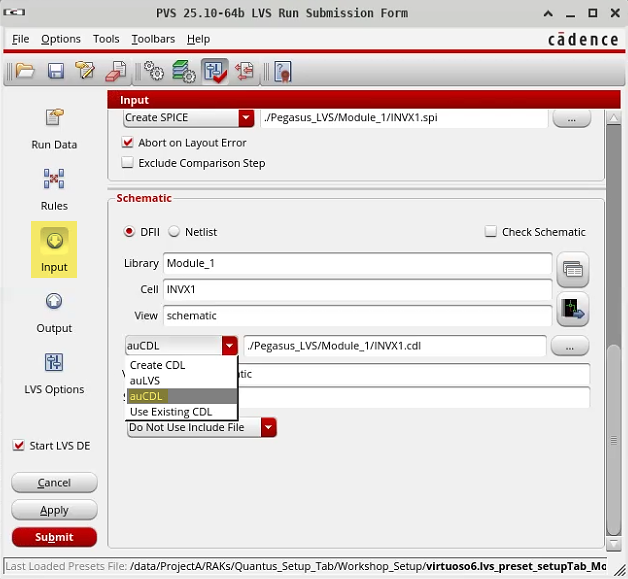This screenshot has height=579, width=628.
Task: Click the scrollbar down arrow
Action: pyautogui.click(x=613, y=544)
